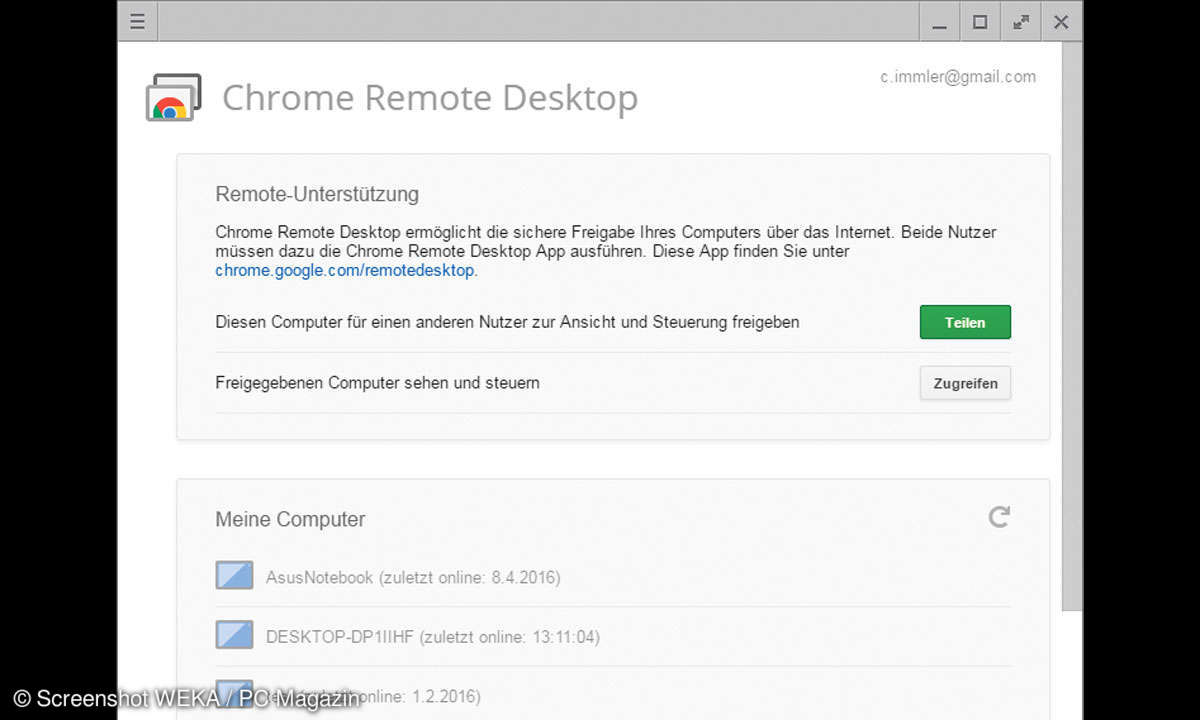Click the green Teilen button
This screenshot has width=1200, height=720.
pos(965,323)
